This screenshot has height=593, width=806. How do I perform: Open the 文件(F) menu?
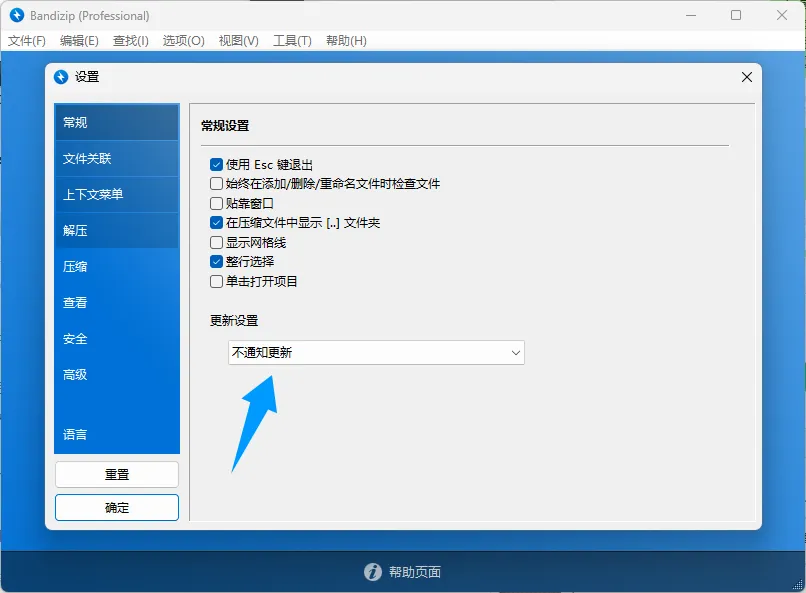point(27,41)
